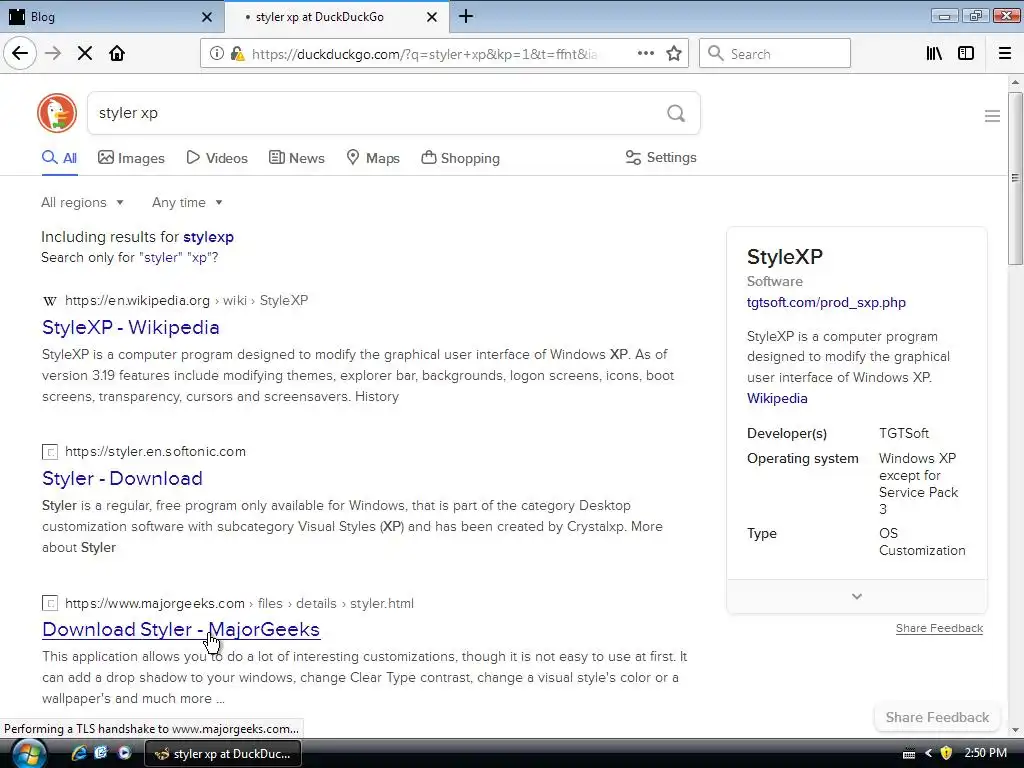Close the Blog tab
This screenshot has height=768, width=1024.
[x=207, y=17]
